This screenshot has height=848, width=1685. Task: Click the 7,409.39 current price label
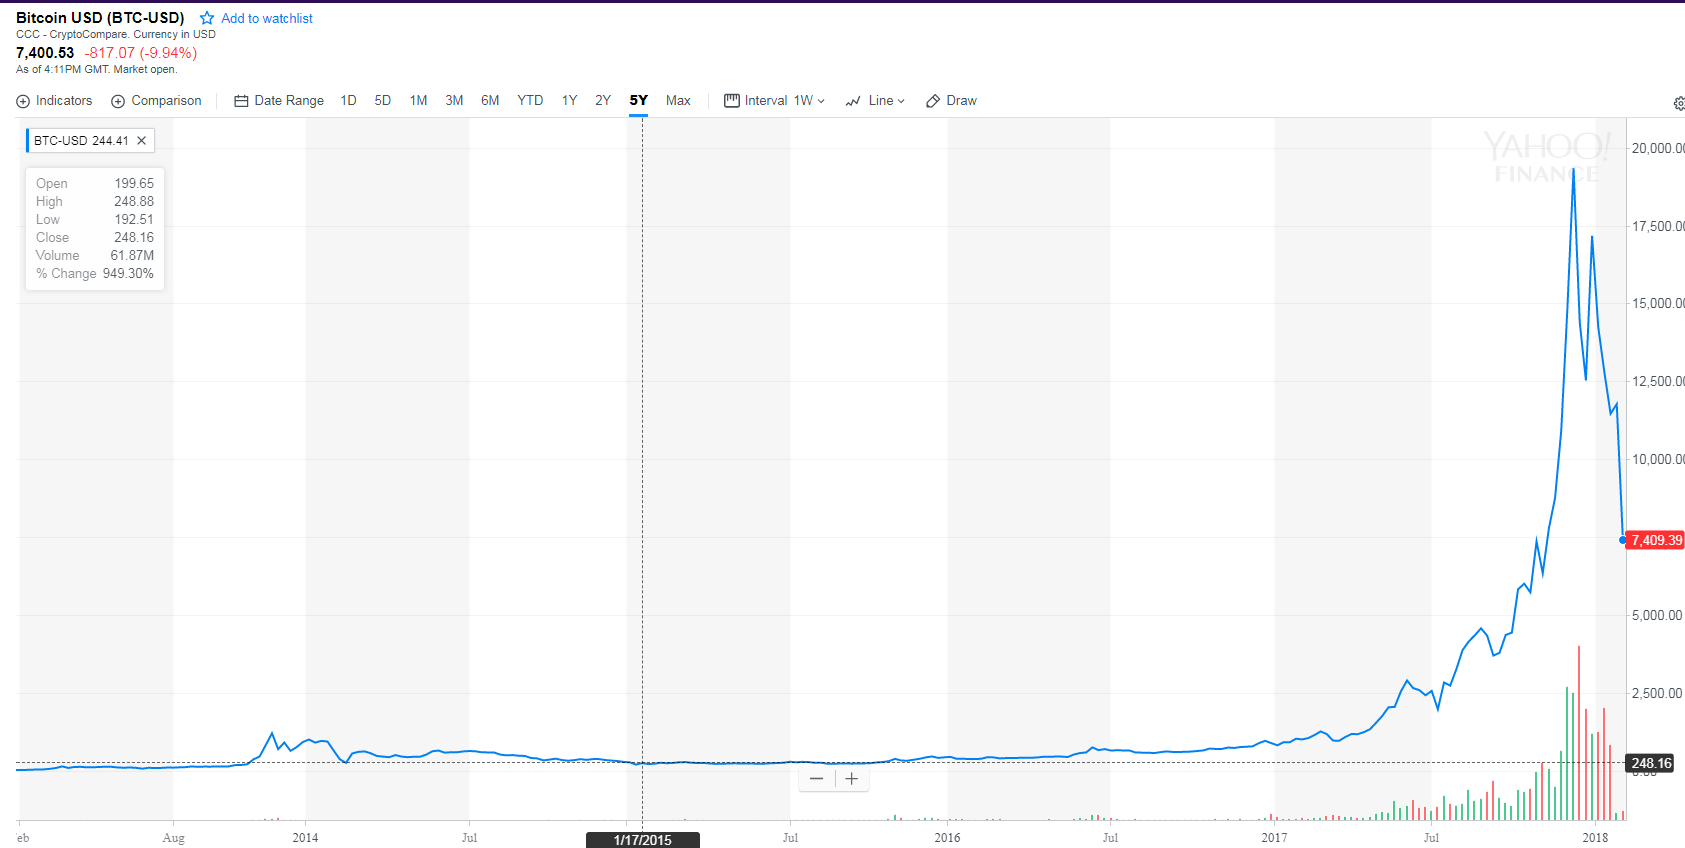[x=1656, y=540]
